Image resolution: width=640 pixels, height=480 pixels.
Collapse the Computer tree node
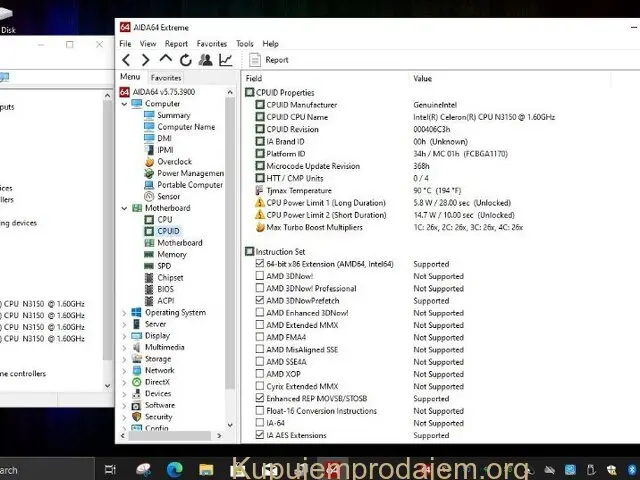pos(124,104)
